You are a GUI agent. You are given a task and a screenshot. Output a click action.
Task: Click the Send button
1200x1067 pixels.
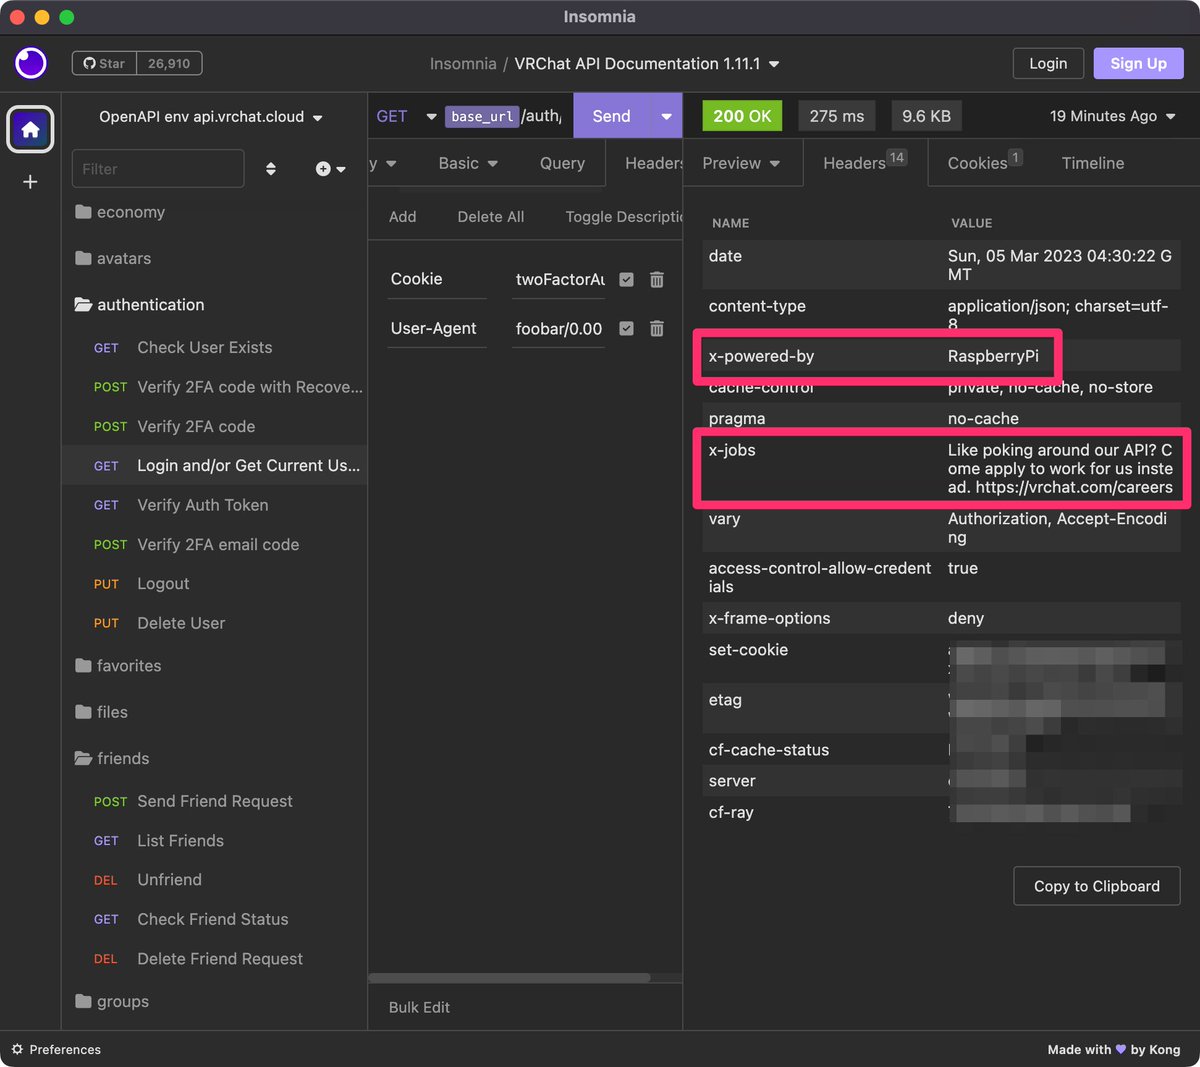click(611, 116)
